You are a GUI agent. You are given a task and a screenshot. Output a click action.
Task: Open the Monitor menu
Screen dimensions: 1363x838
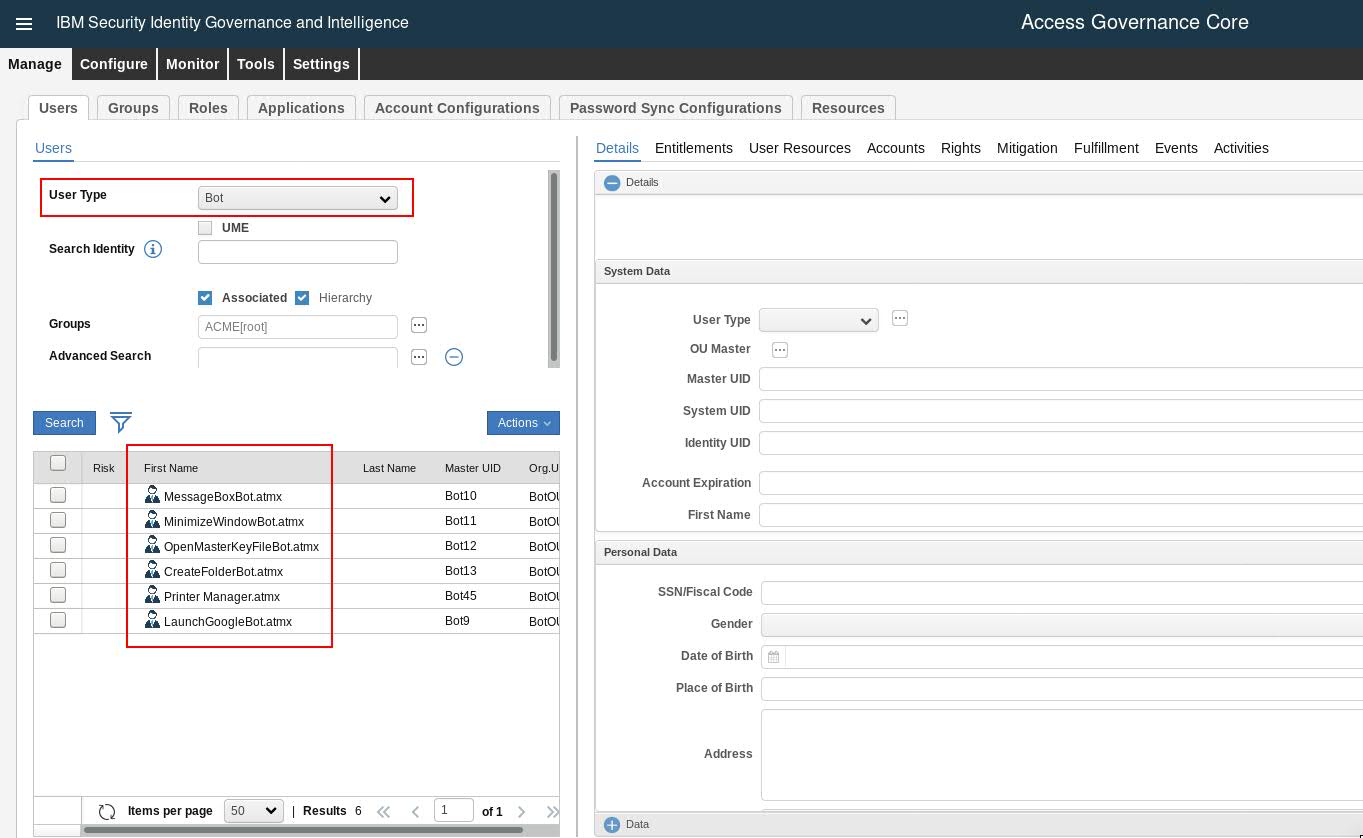192,64
